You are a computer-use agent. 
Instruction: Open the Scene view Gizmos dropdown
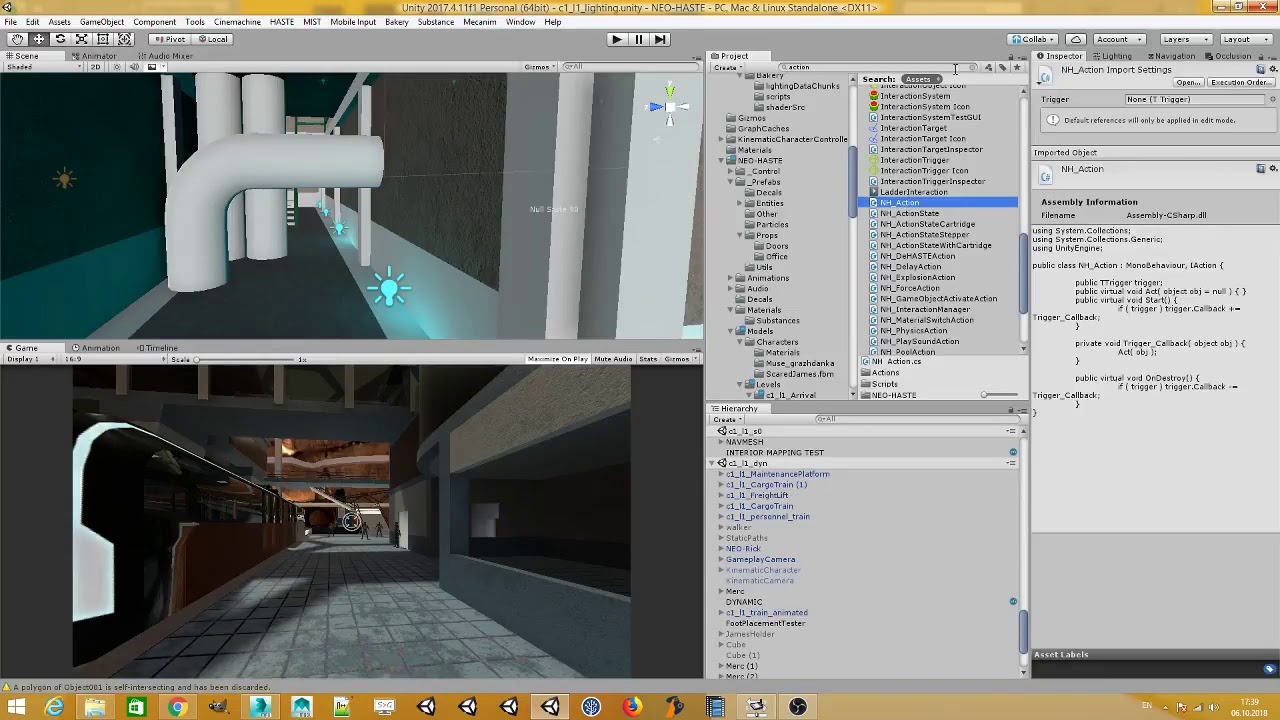point(540,67)
